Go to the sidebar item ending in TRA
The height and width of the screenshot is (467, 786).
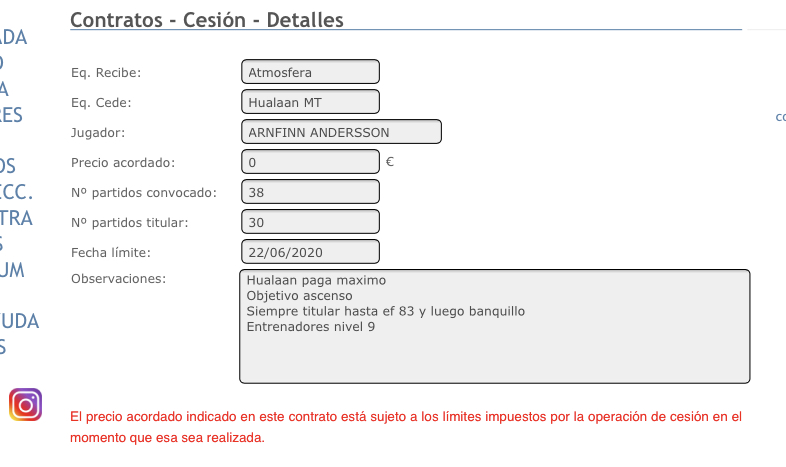[16, 218]
